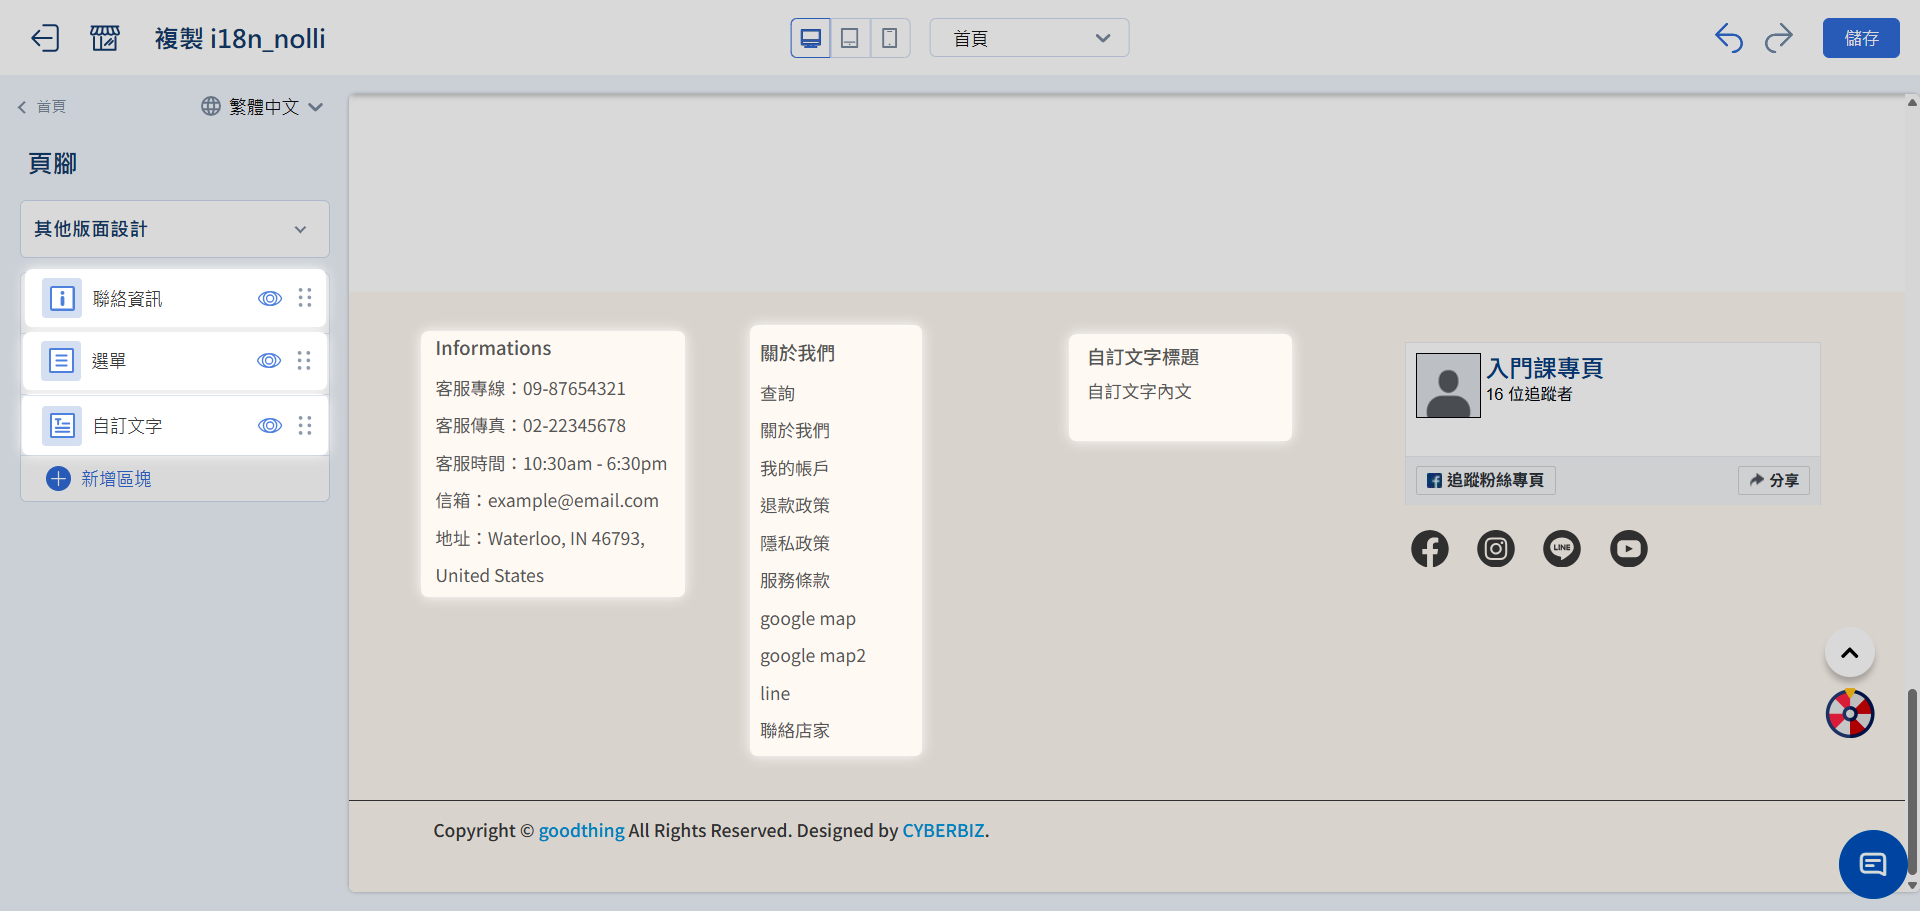
Task: Redo the last change
Action: point(1779,38)
